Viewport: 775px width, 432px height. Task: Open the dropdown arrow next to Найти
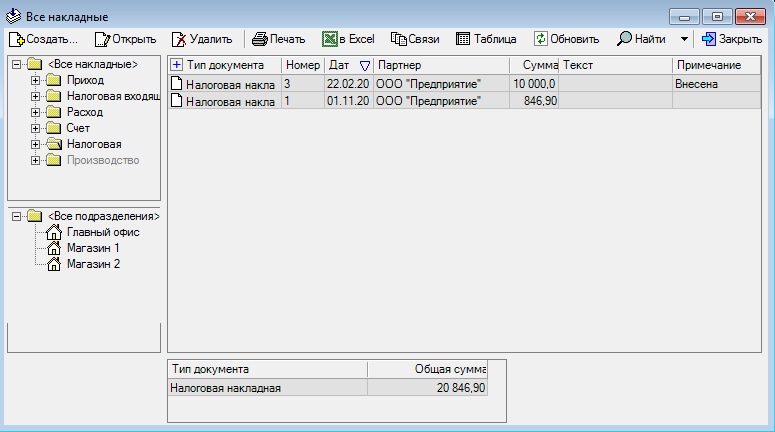(x=684, y=39)
